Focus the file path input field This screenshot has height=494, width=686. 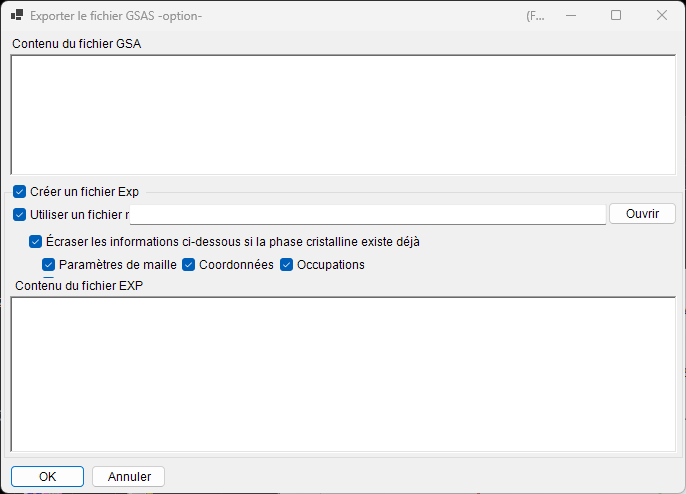pos(368,214)
